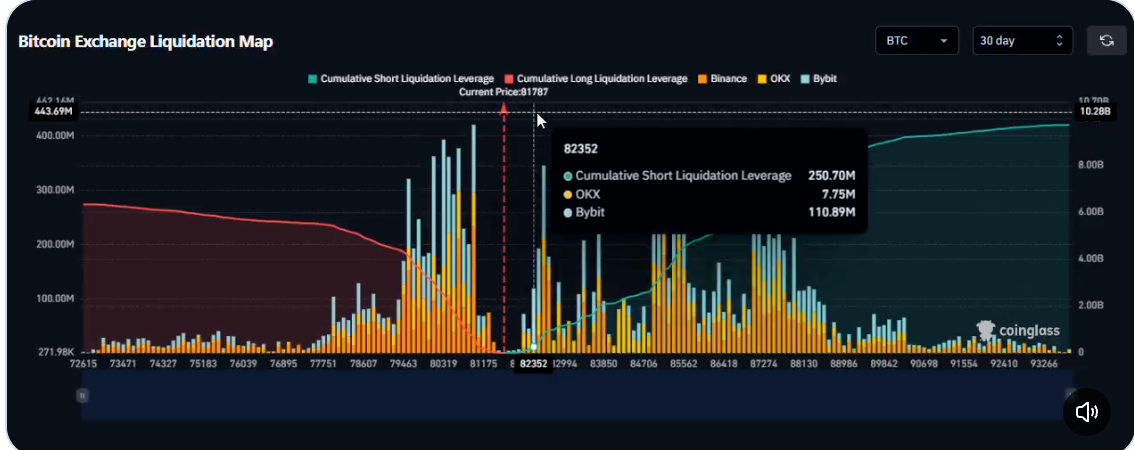Toggle the speaker mute button
The image size is (1134, 450).
click(1087, 412)
